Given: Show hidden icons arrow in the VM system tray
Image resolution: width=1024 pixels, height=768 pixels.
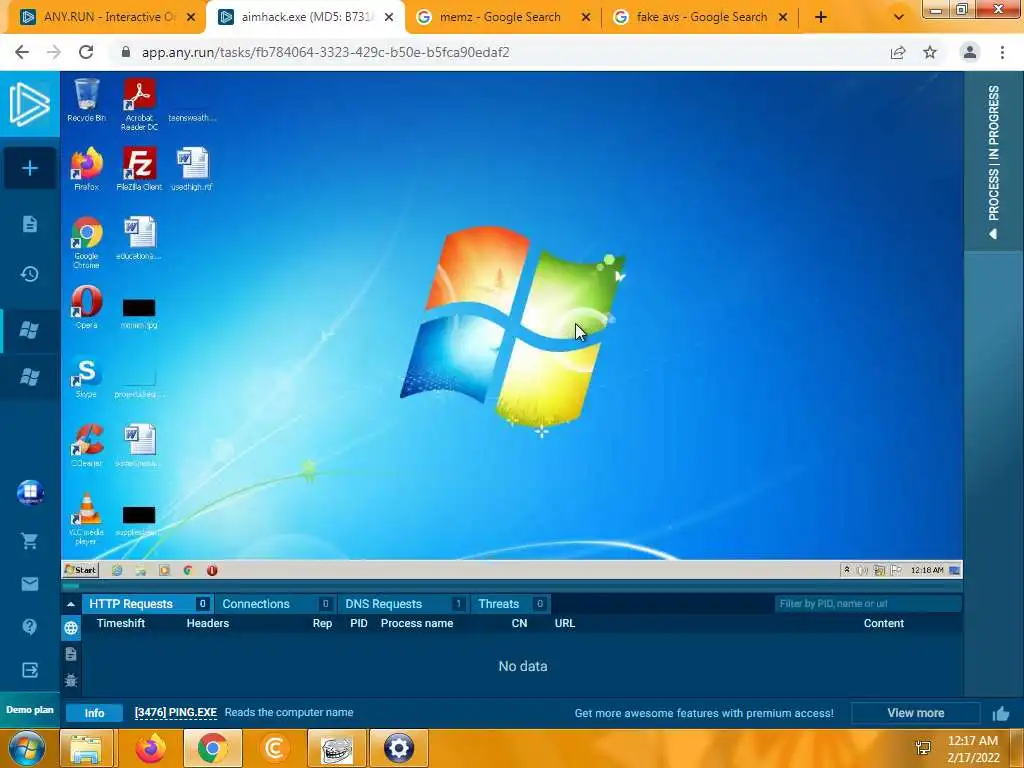Looking at the screenshot, I should click(x=847, y=570).
